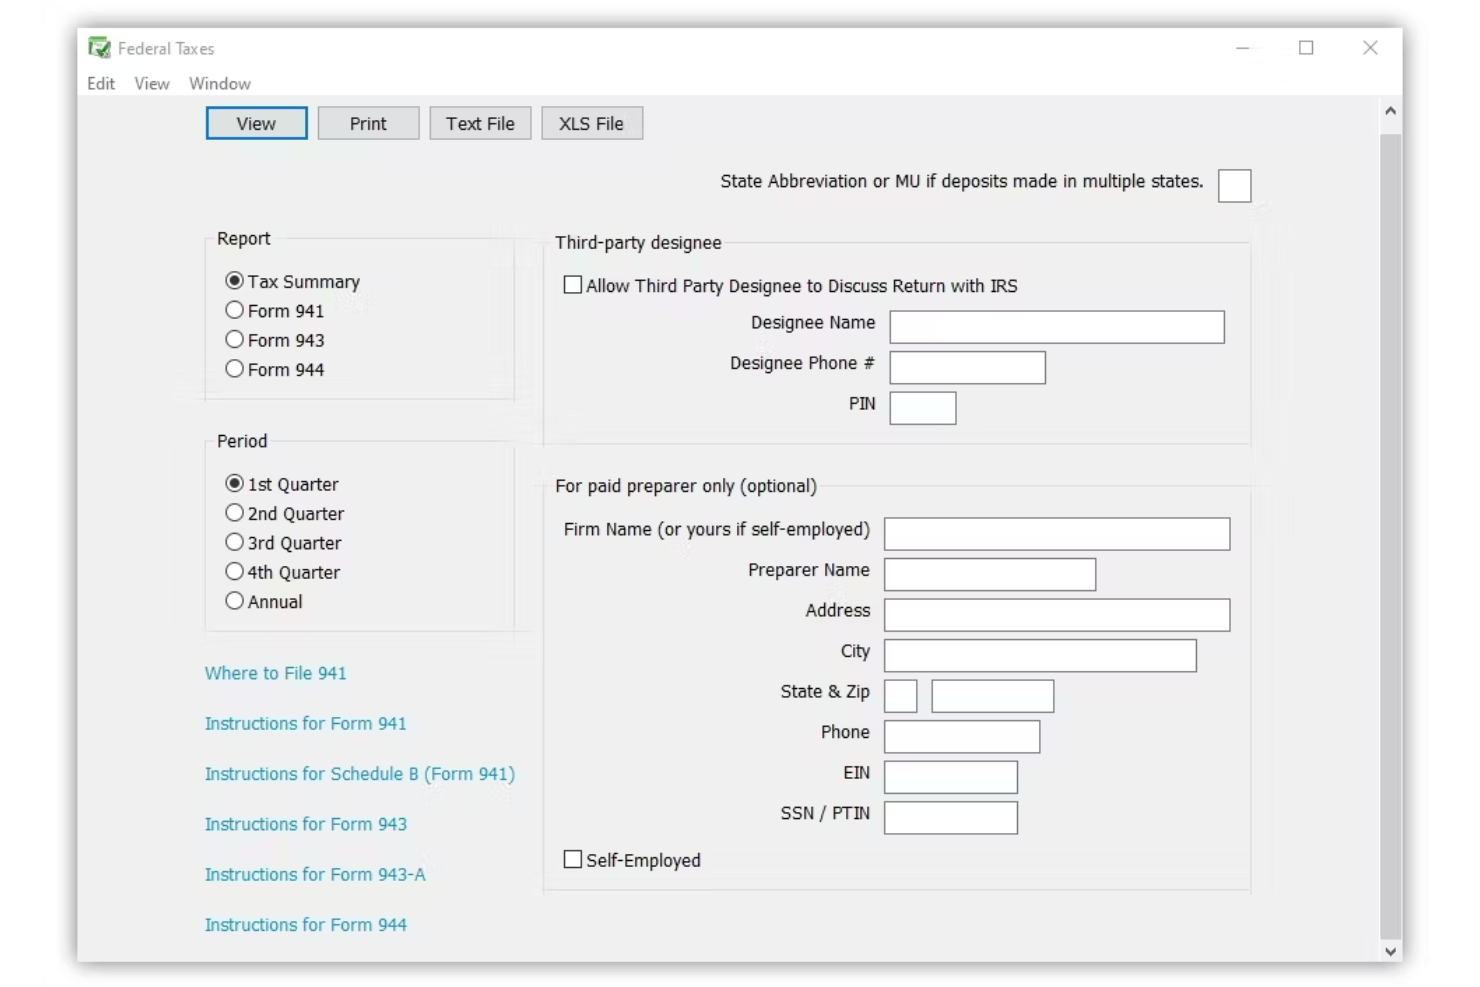Open the Edit menu

(100, 84)
